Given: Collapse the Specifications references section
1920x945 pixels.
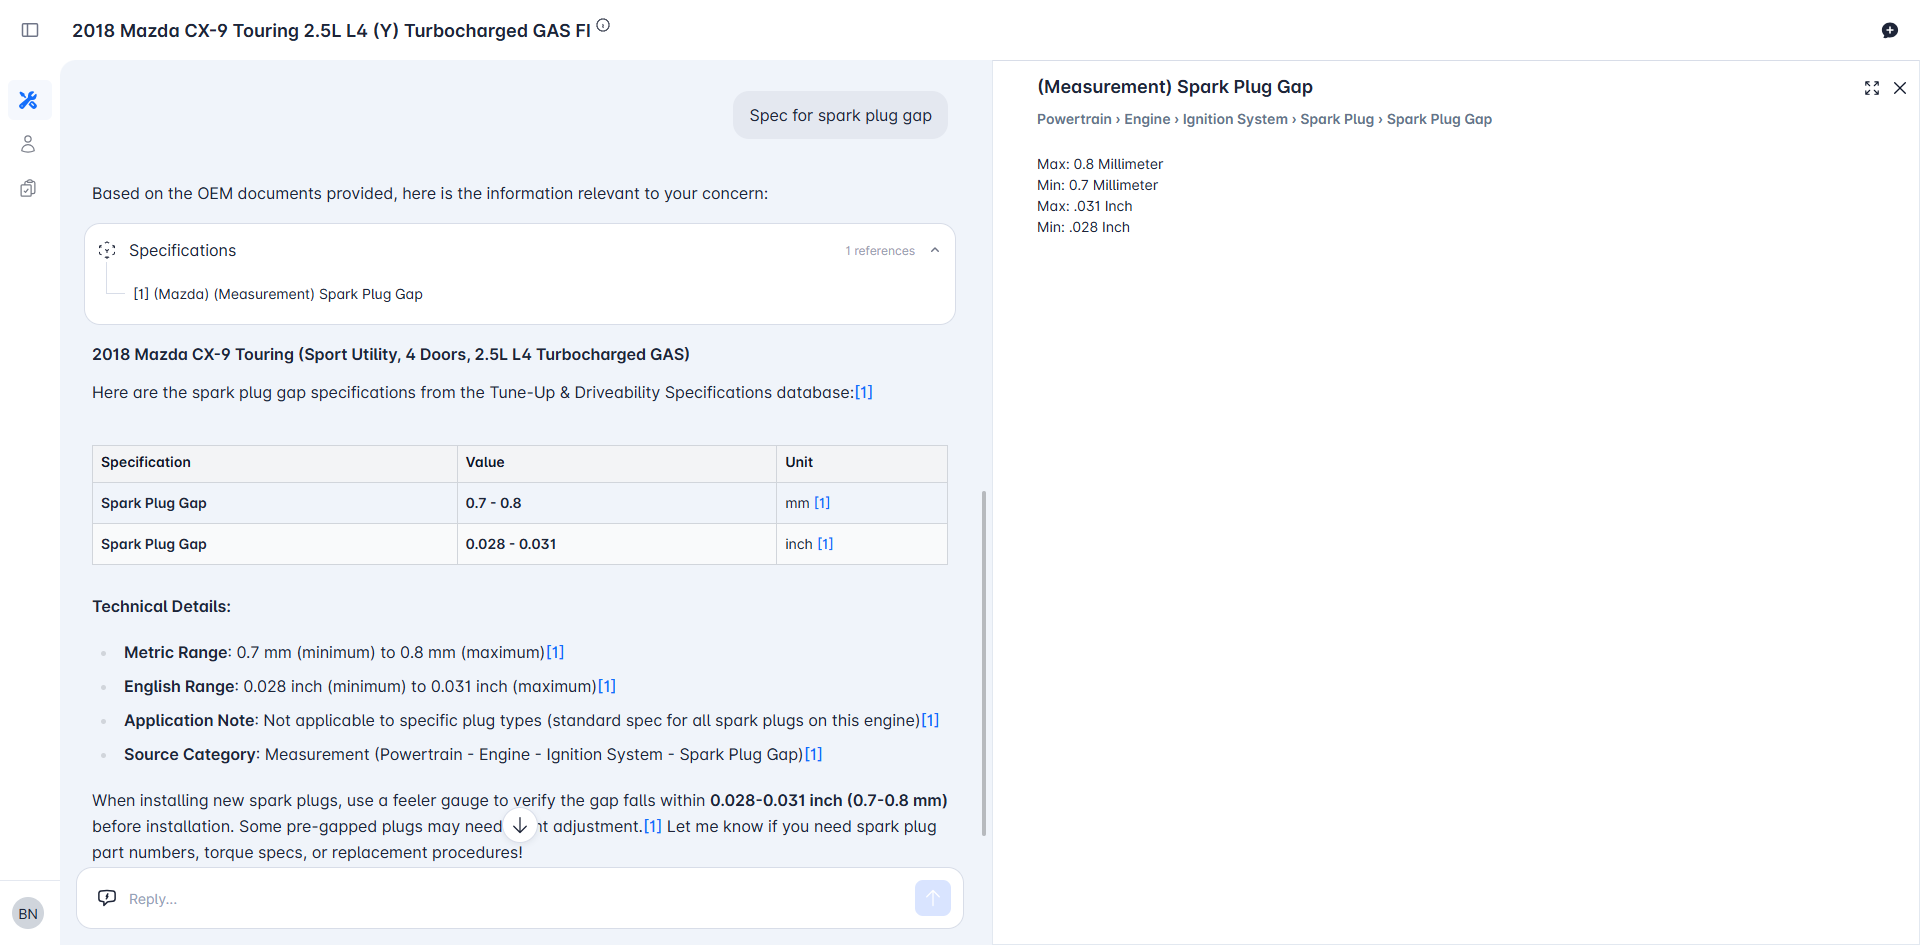Looking at the screenshot, I should click(x=935, y=250).
